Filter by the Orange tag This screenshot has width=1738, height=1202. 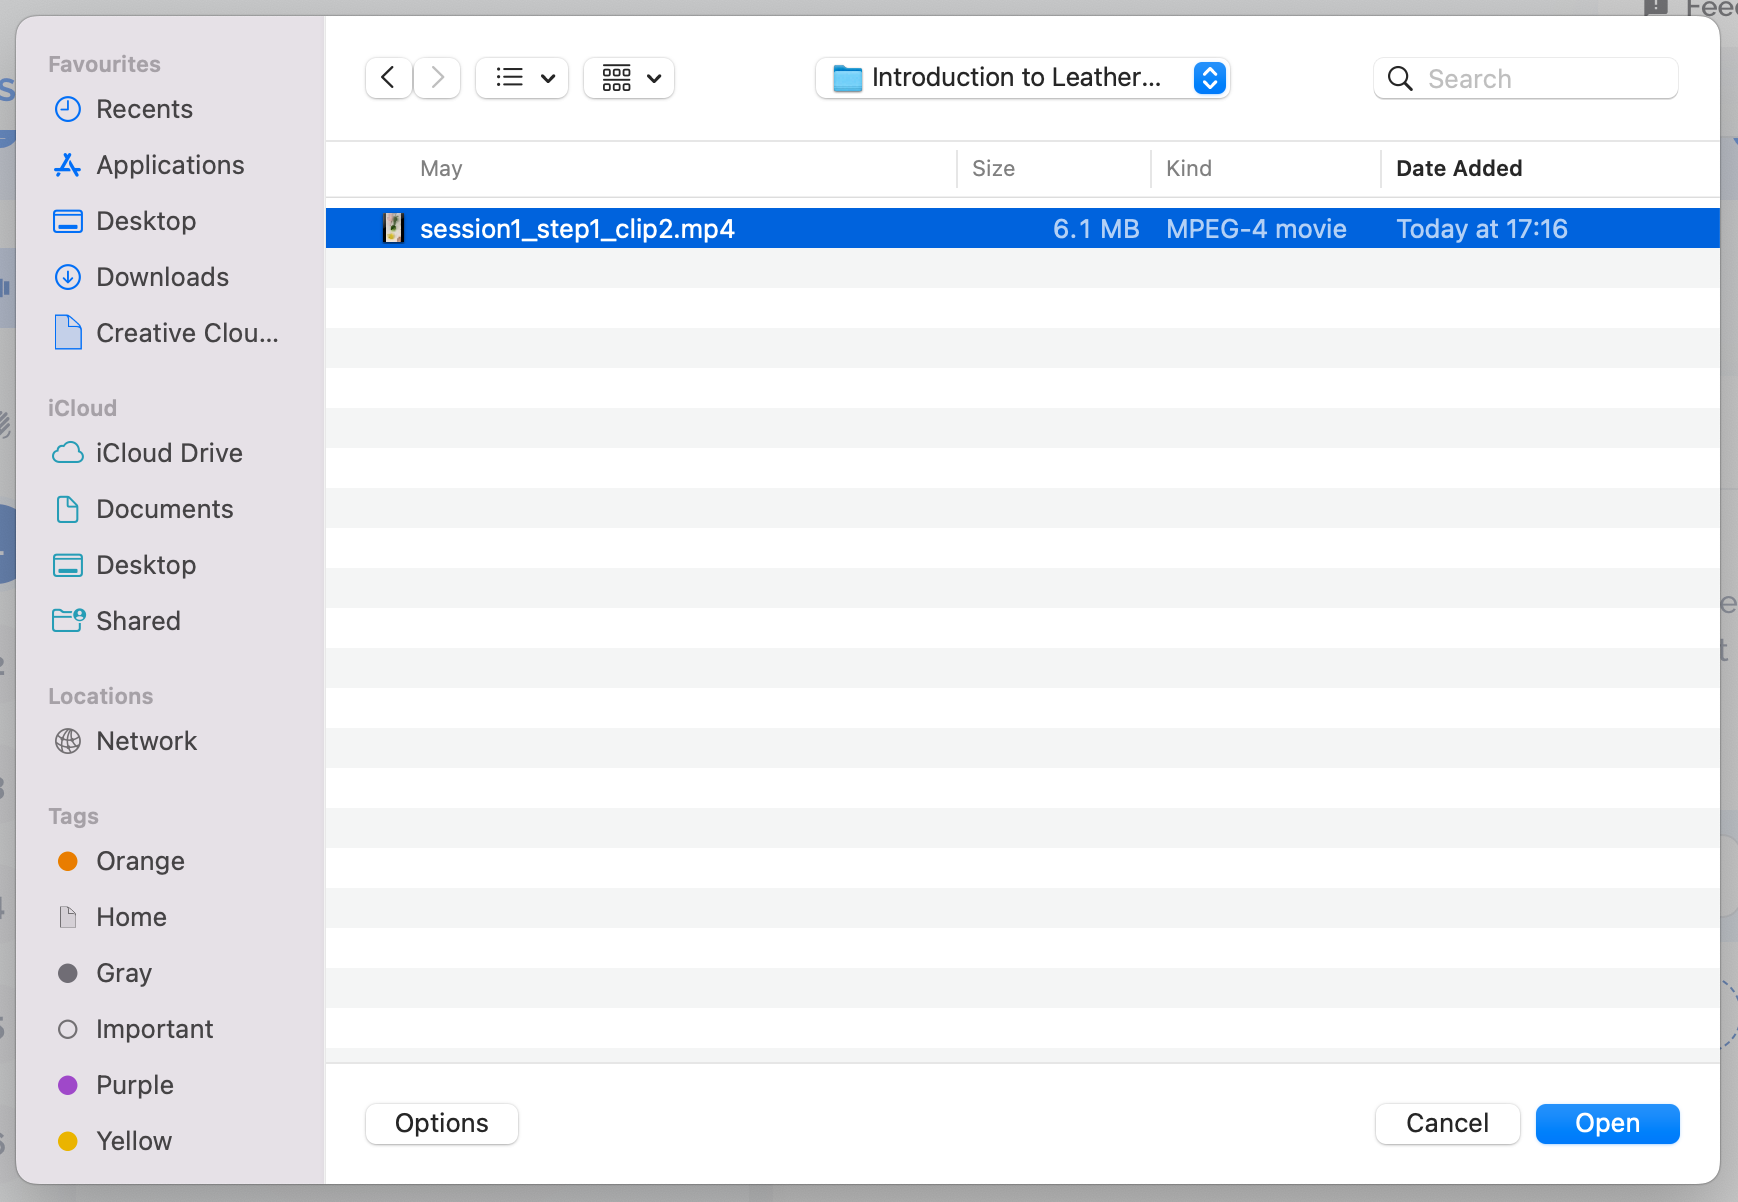139,861
